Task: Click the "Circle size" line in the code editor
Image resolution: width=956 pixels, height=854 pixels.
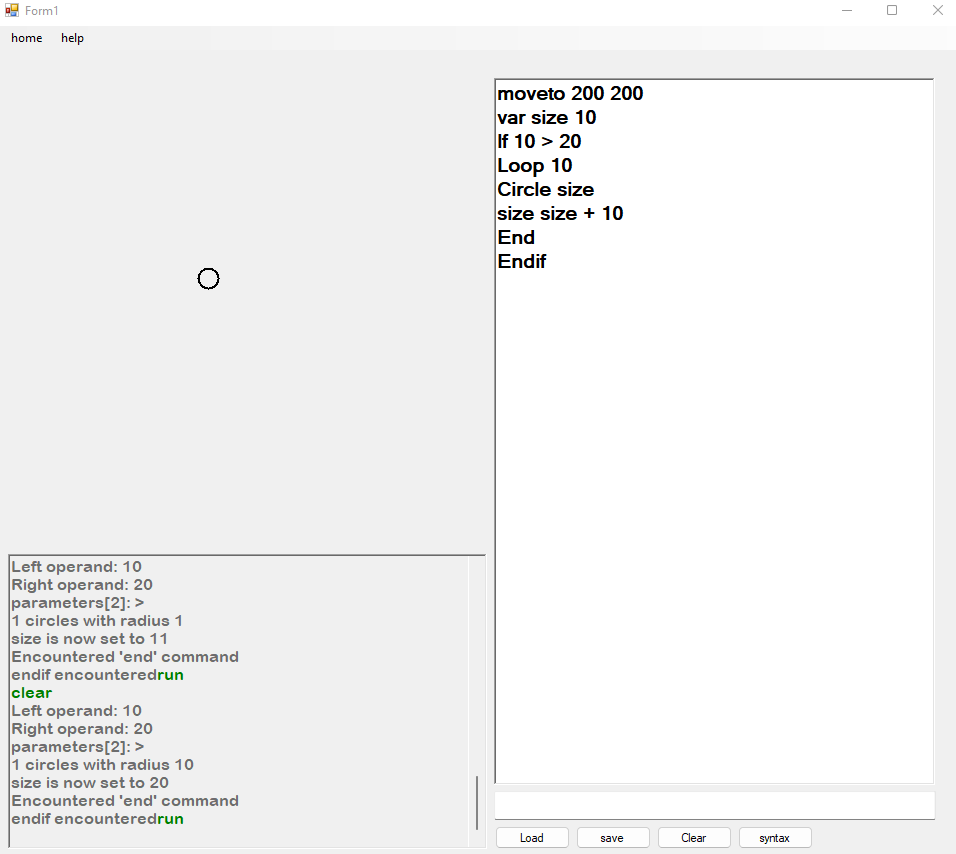Action: [545, 189]
